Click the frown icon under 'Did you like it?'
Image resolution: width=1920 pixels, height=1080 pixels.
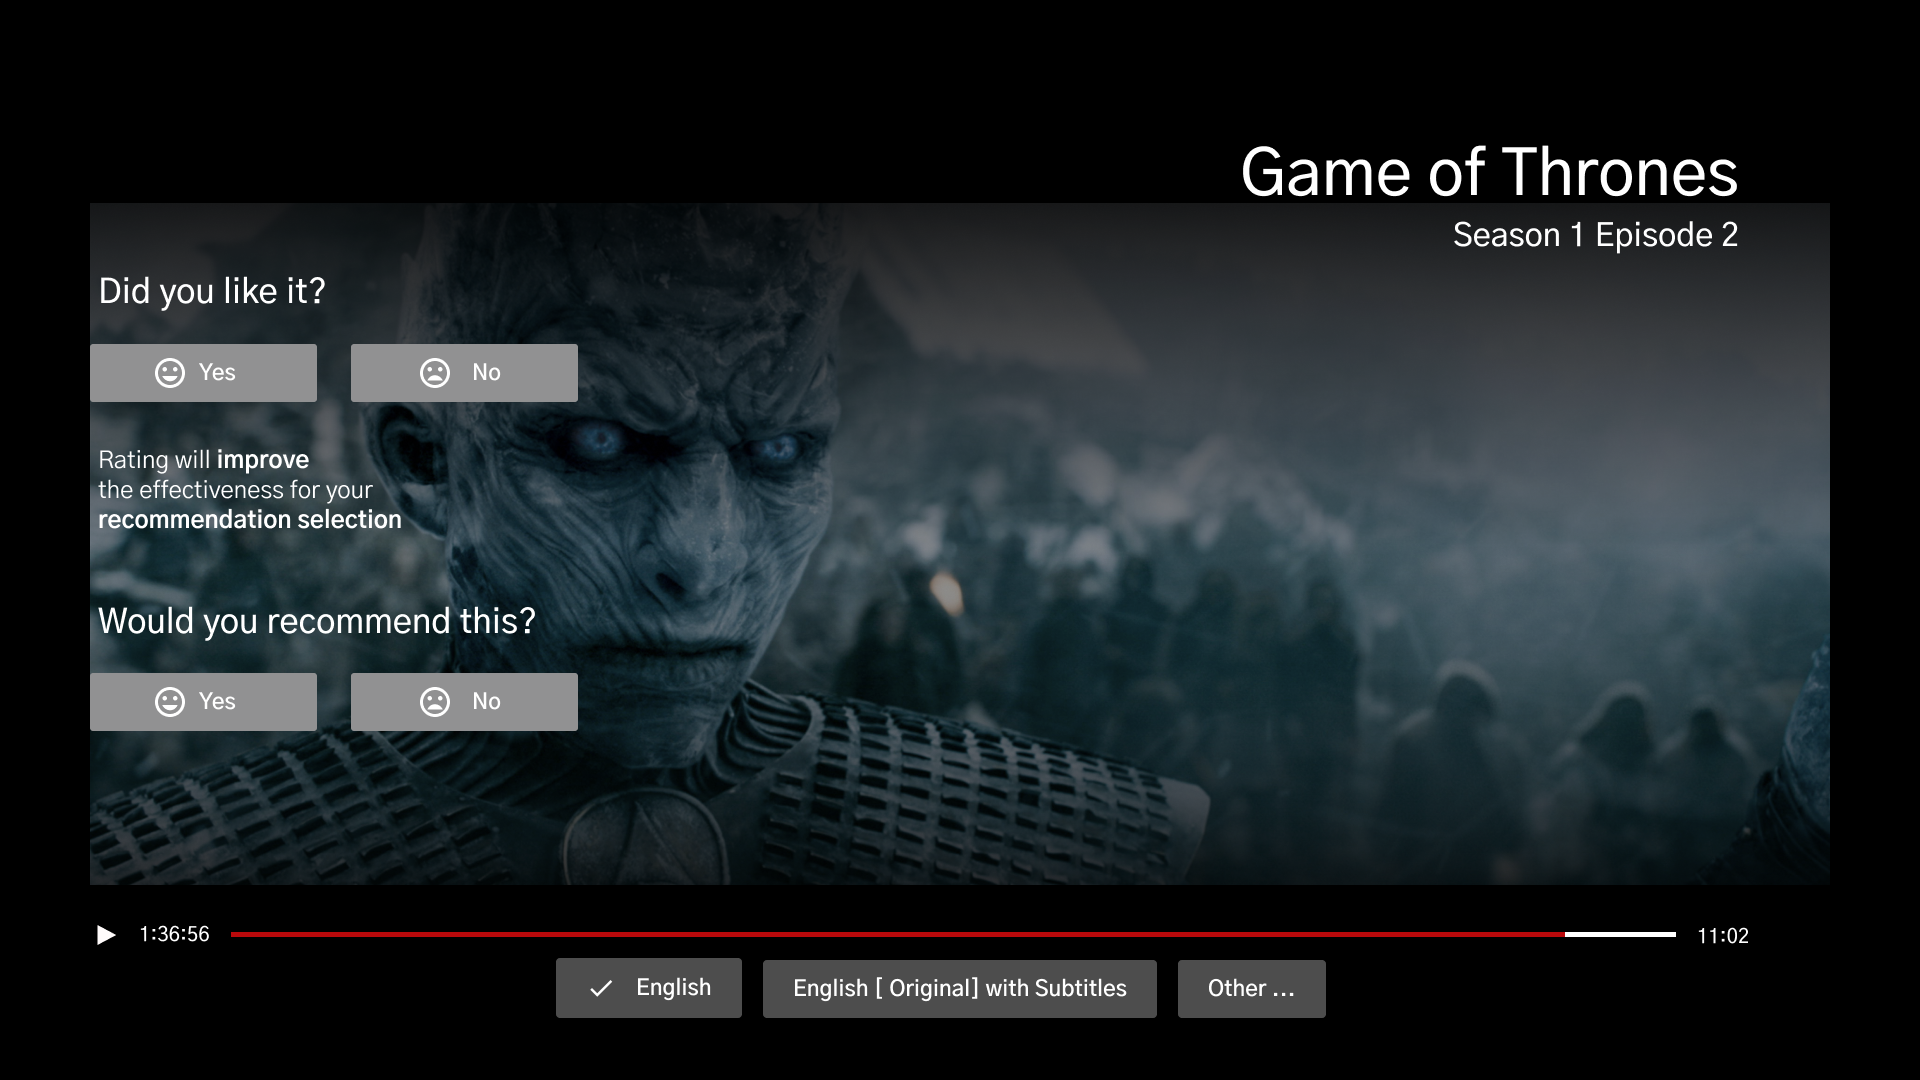[435, 373]
